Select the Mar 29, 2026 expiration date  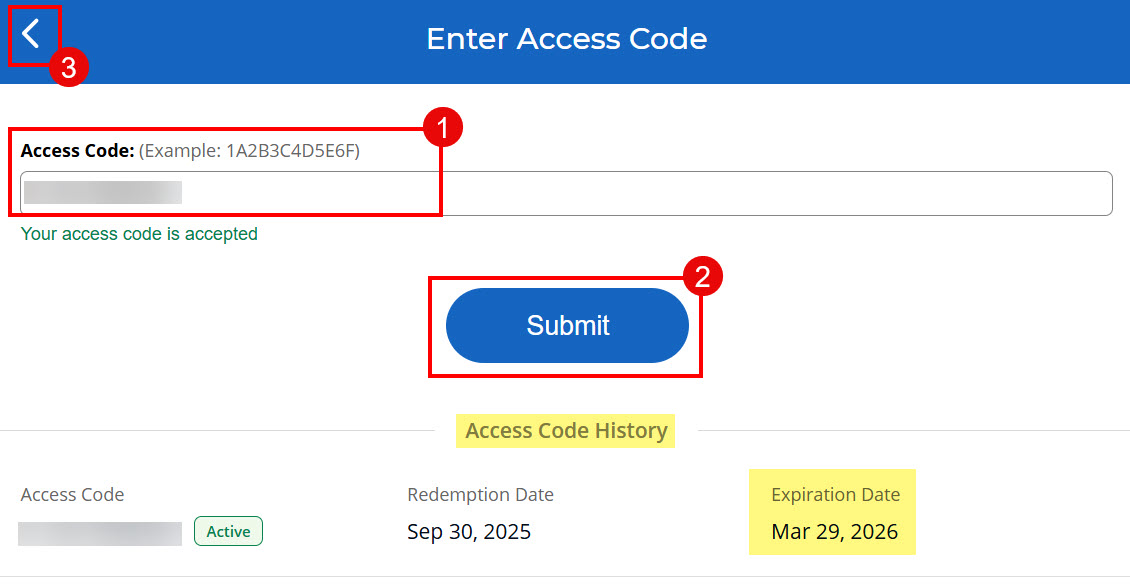834,532
